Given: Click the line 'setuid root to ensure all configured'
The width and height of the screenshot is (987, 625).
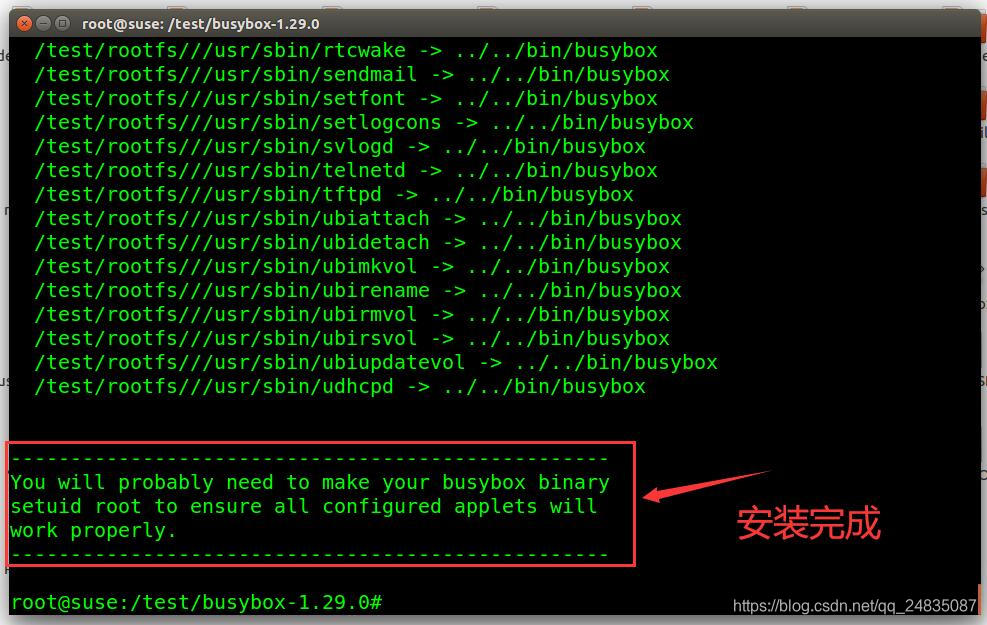Looking at the screenshot, I should [x=303, y=507].
